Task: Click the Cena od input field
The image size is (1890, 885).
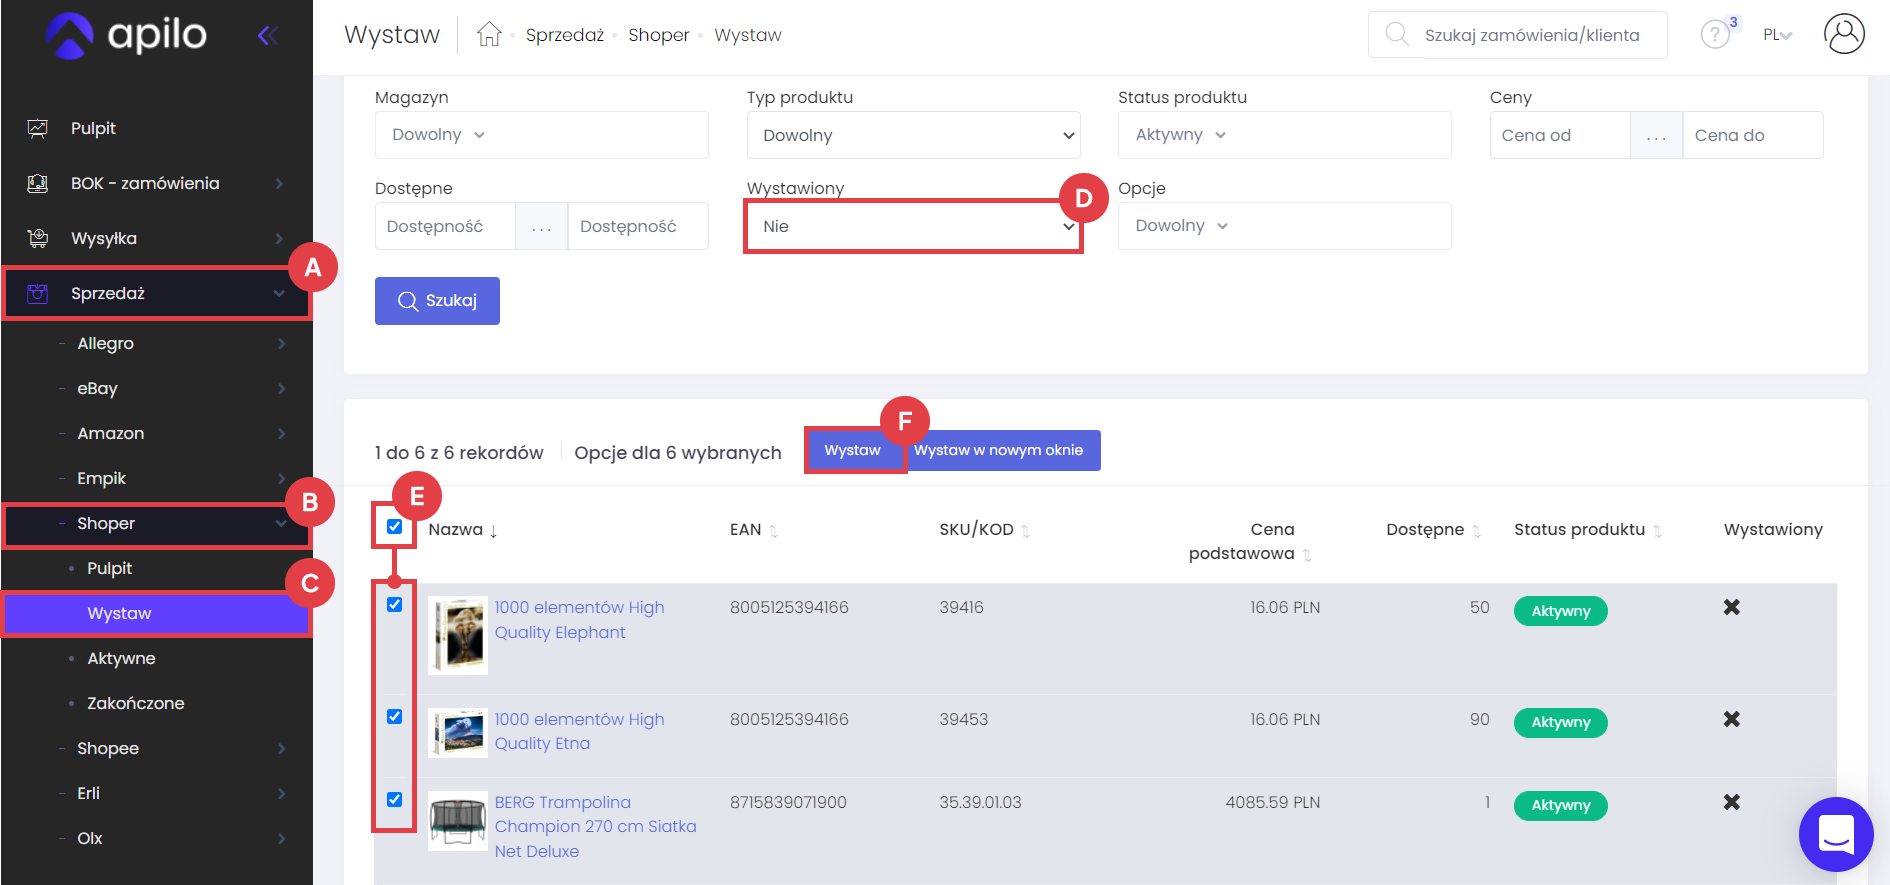Action: coord(1559,135)
